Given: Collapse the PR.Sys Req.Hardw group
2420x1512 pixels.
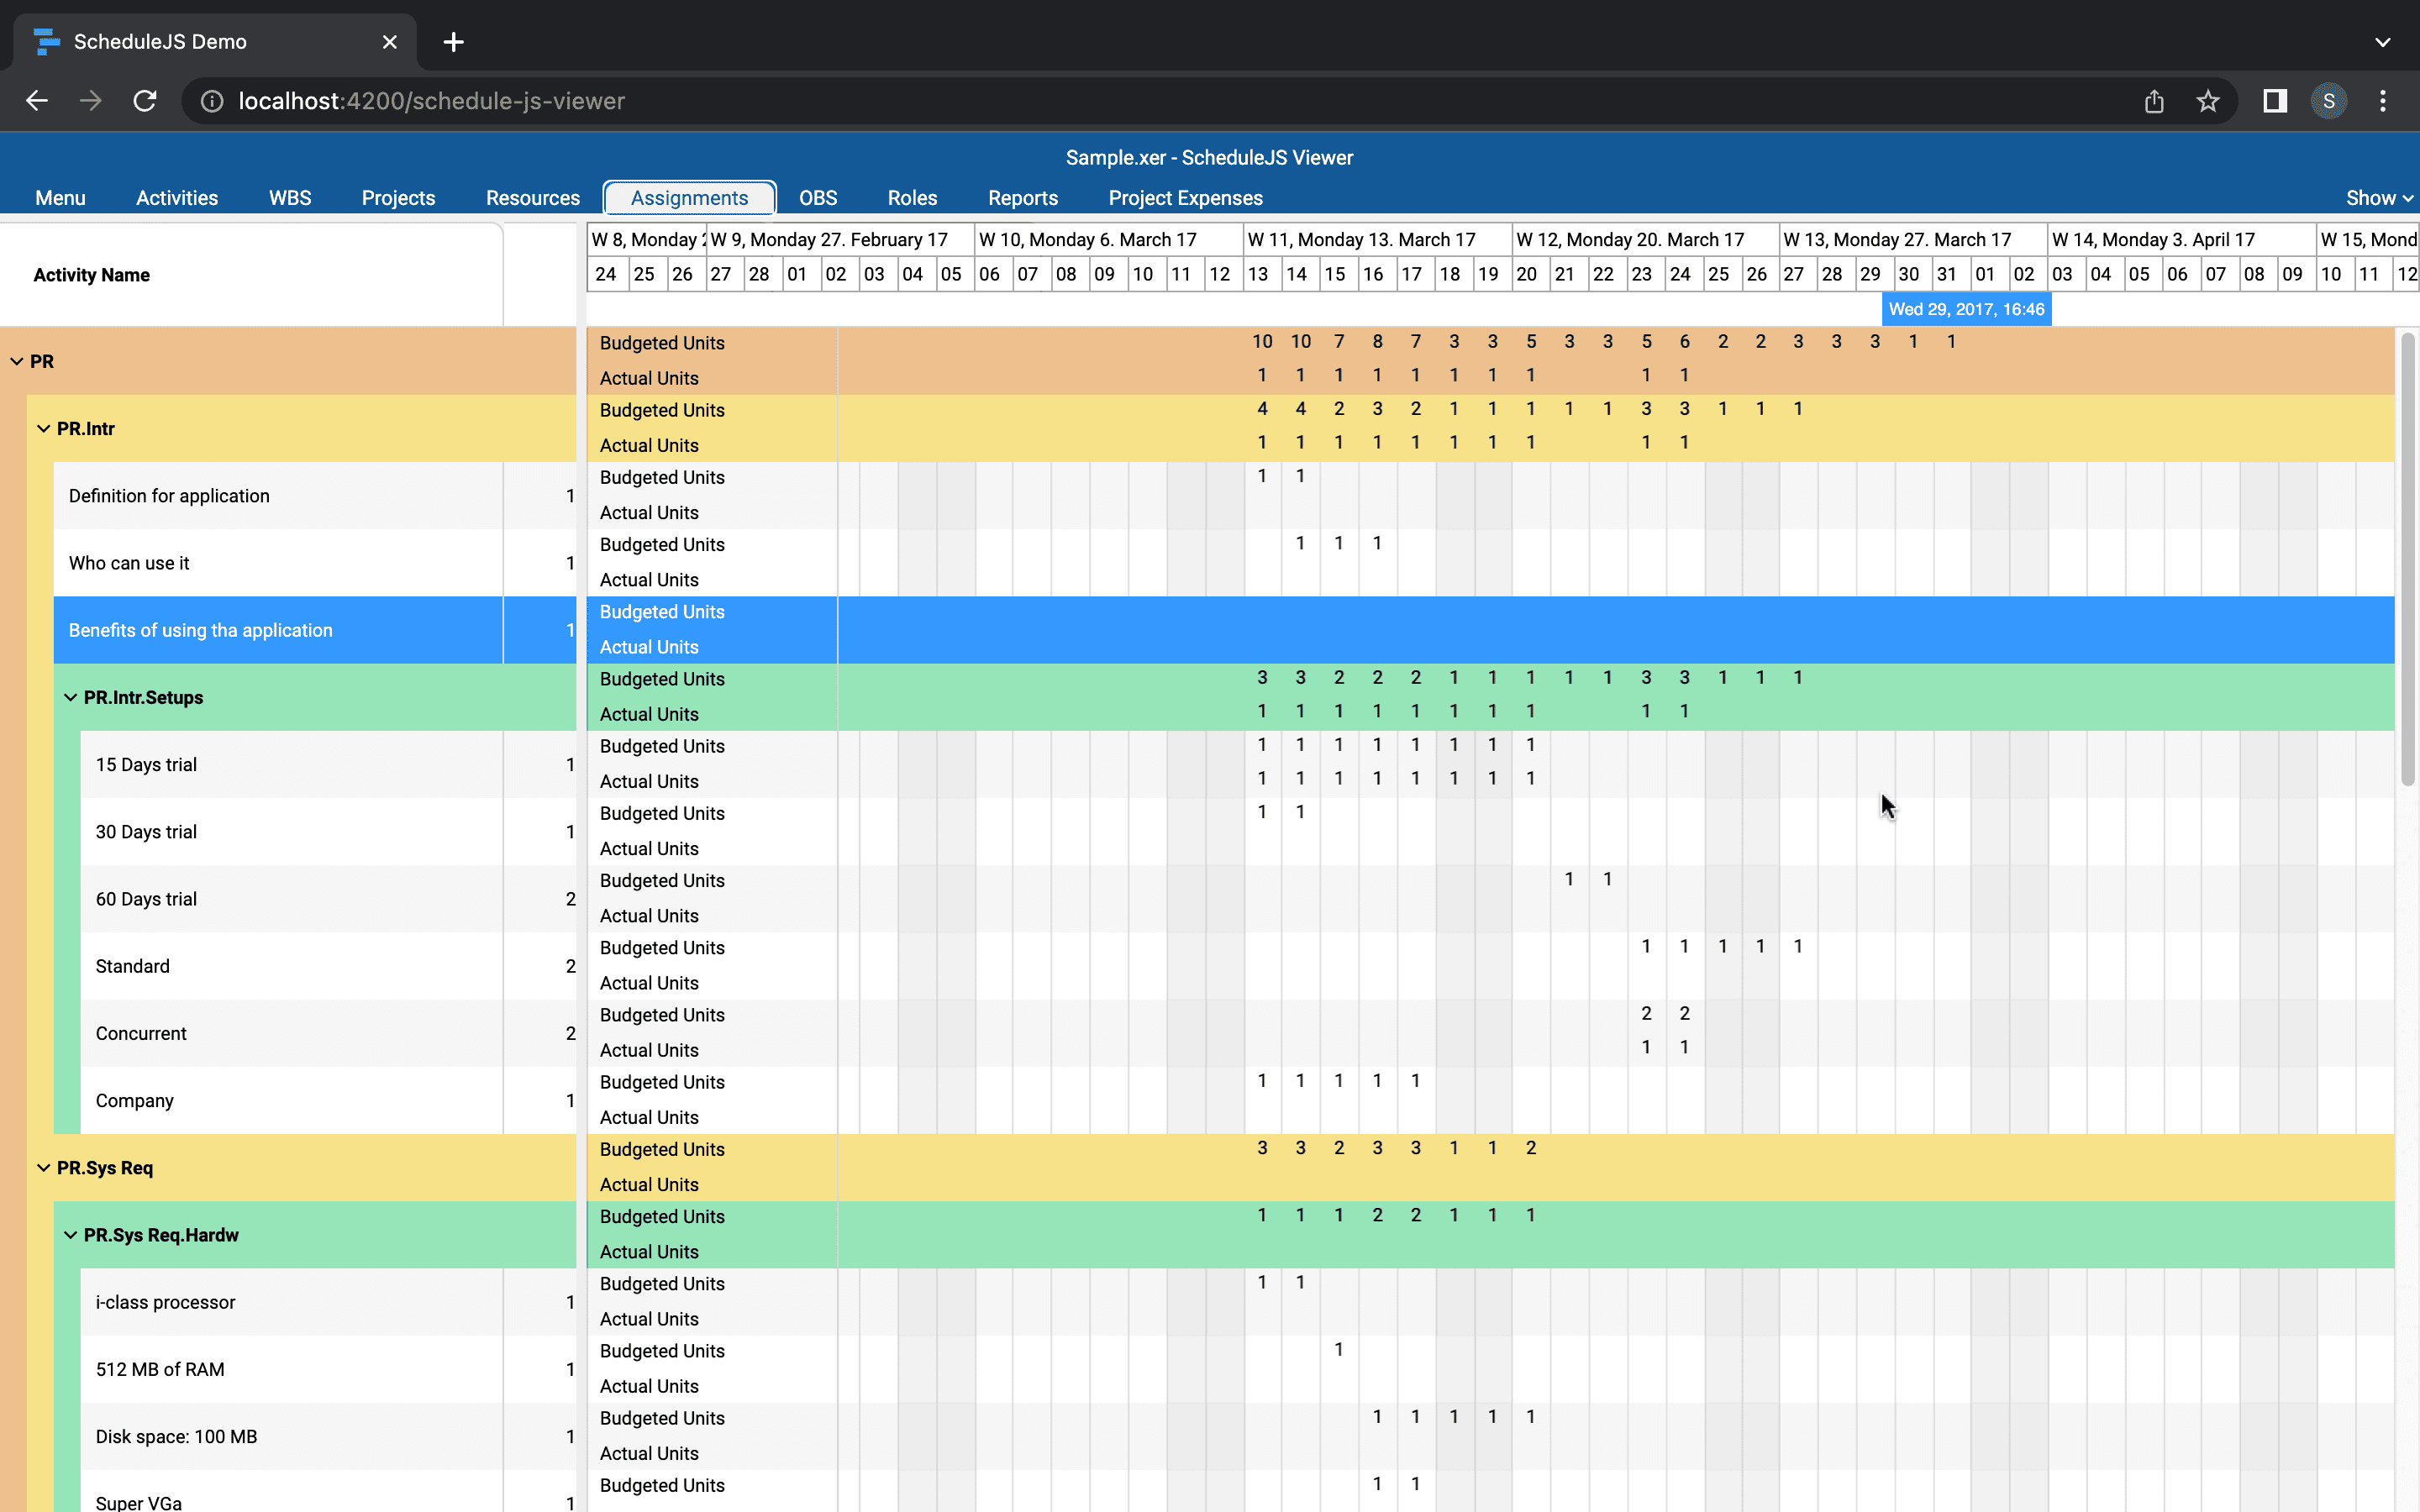Looking at the screenshot, I should click(69, 1234).
